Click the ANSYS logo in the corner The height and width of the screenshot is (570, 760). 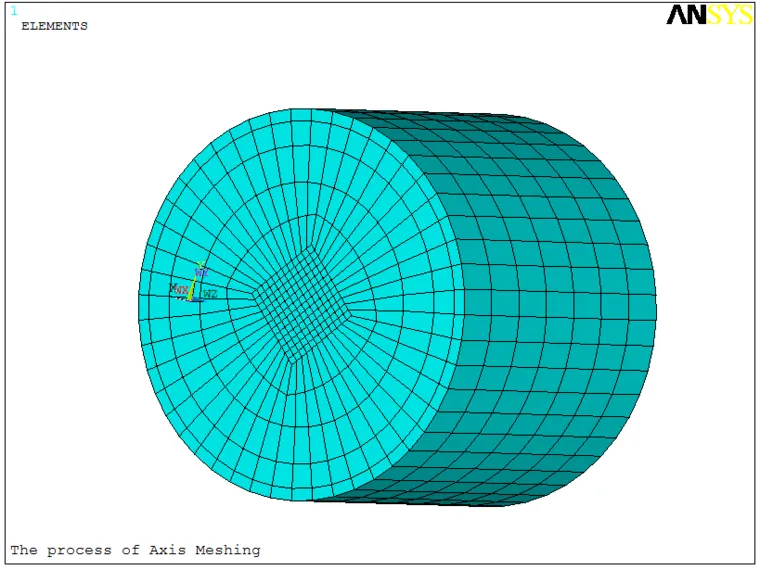point(709,15)
